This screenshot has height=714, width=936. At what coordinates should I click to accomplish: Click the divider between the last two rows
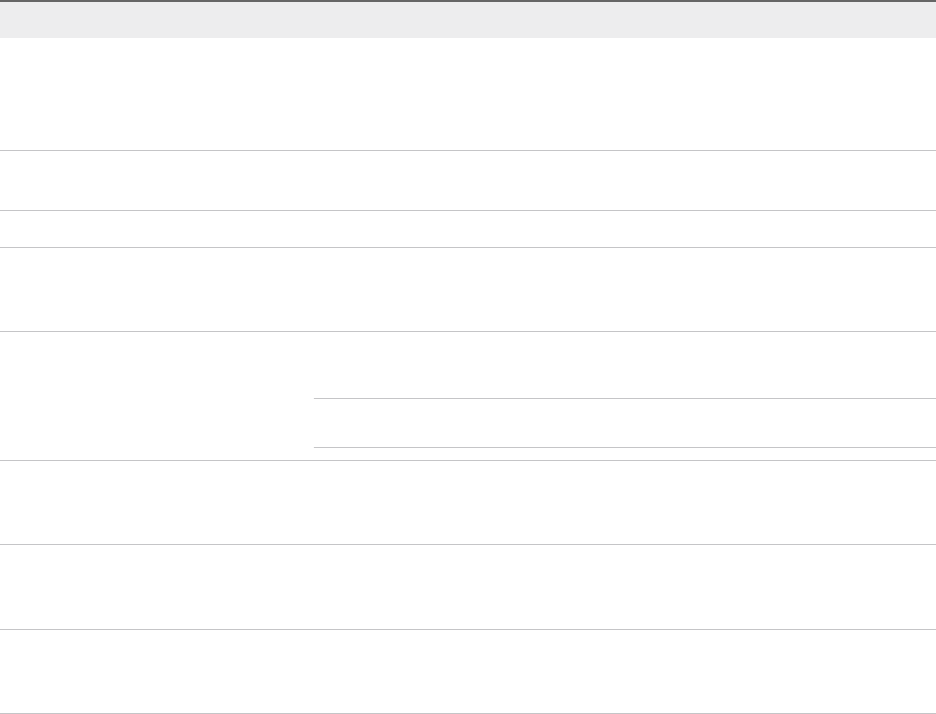tap(468, 629)
